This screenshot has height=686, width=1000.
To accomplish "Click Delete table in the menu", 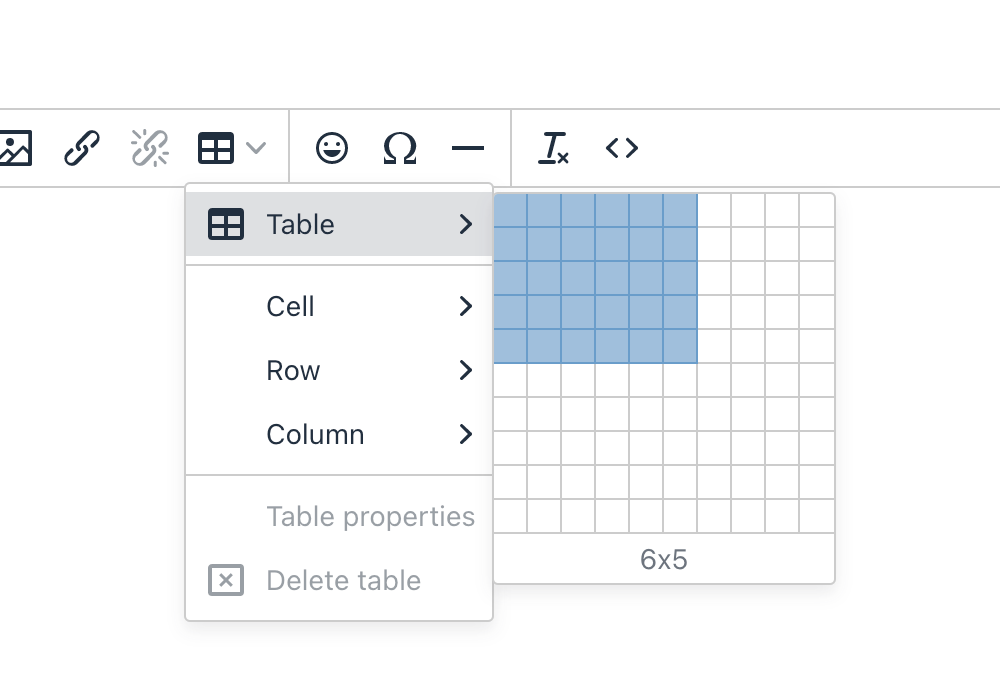I will (343, 581).
